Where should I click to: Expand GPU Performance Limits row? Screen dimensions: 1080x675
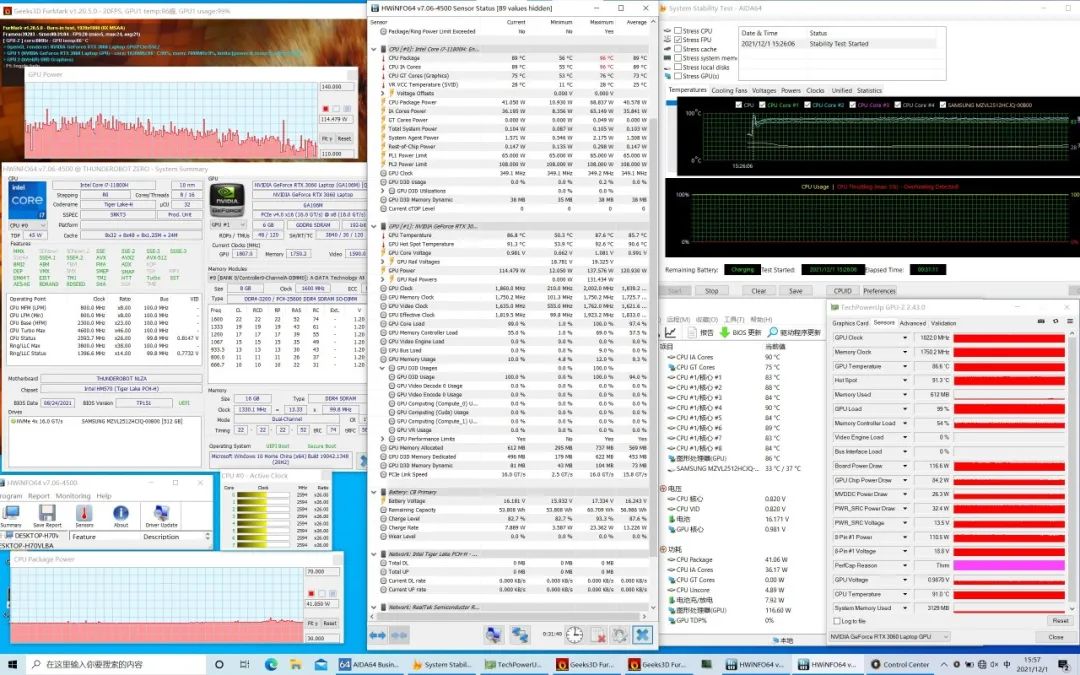coord(383,439)
